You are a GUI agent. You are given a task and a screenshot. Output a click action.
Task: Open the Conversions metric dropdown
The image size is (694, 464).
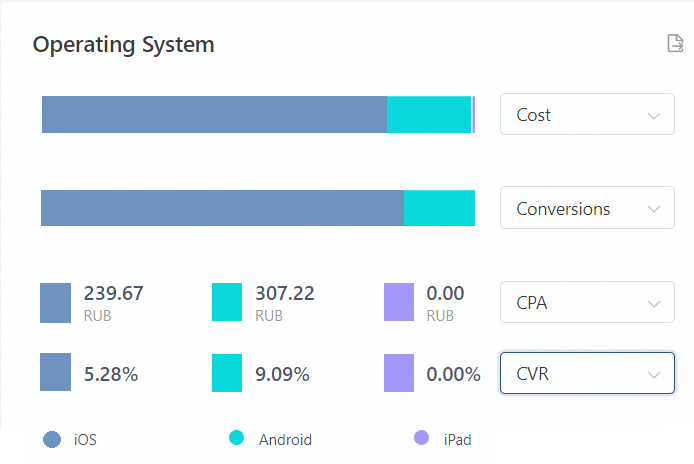587,209
